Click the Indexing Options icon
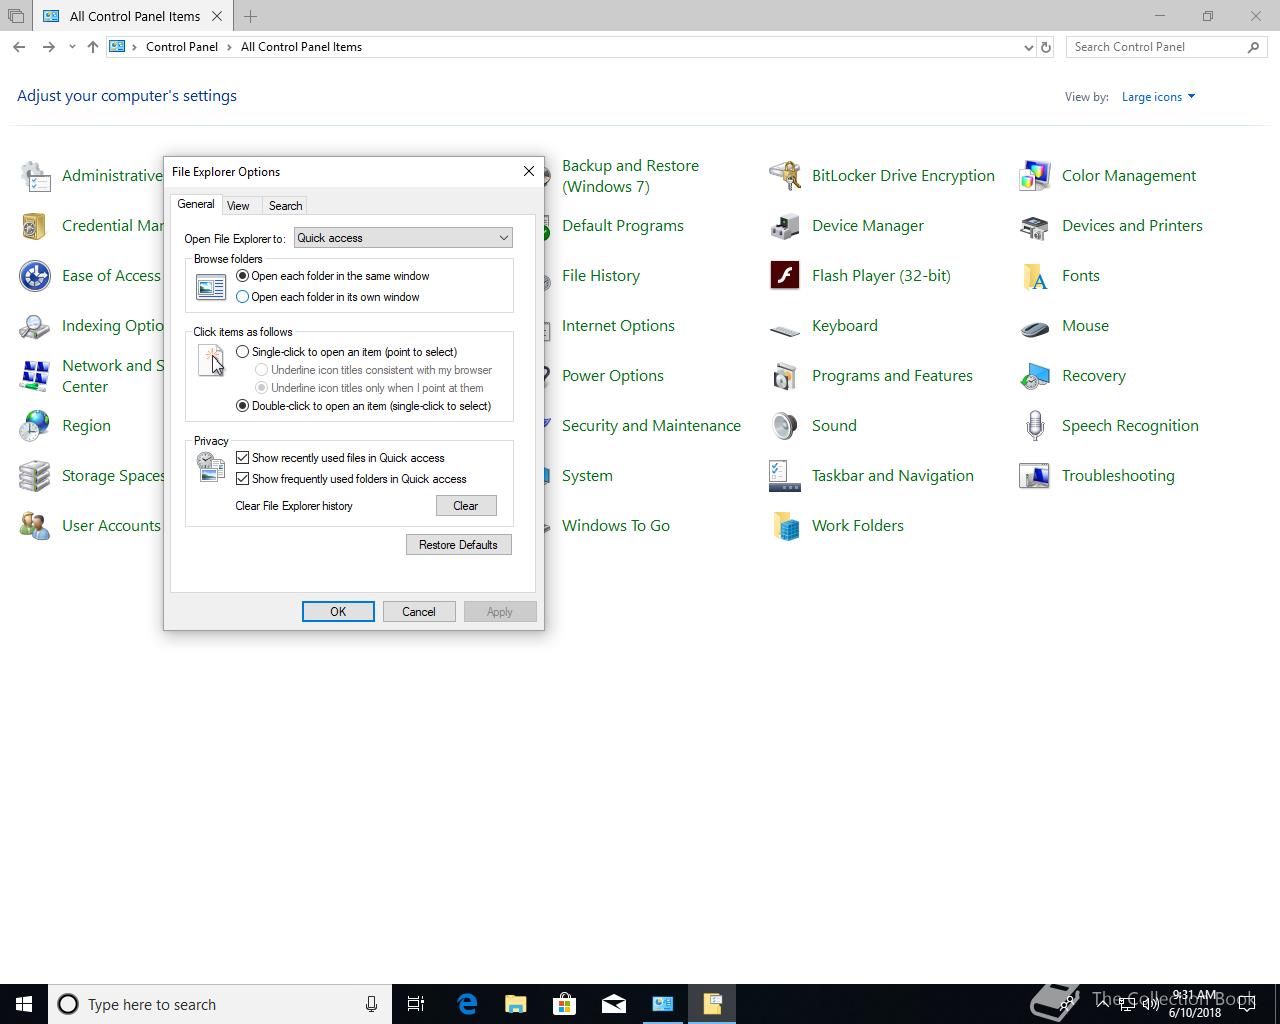 coord(35,326)
